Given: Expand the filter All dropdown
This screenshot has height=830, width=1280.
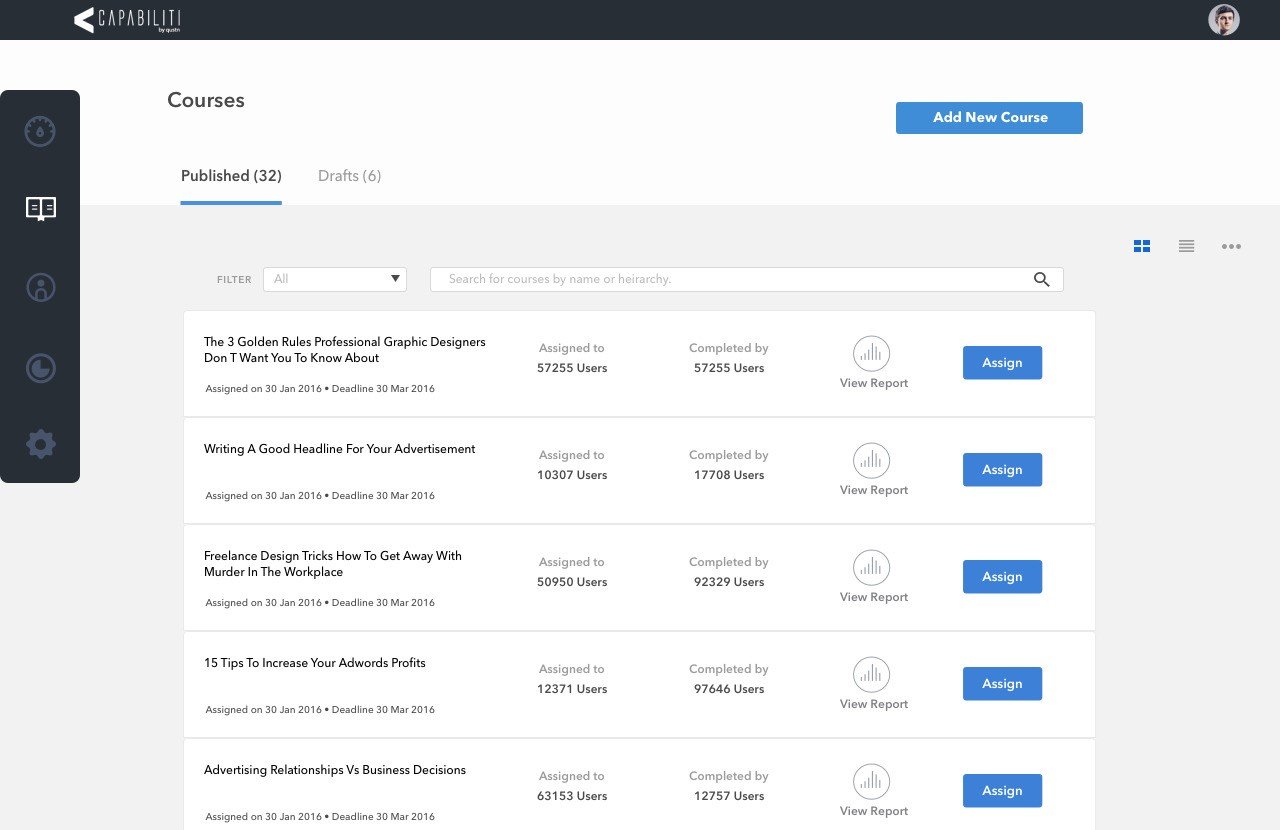Looking at the screenshot, I should [335, 279].
